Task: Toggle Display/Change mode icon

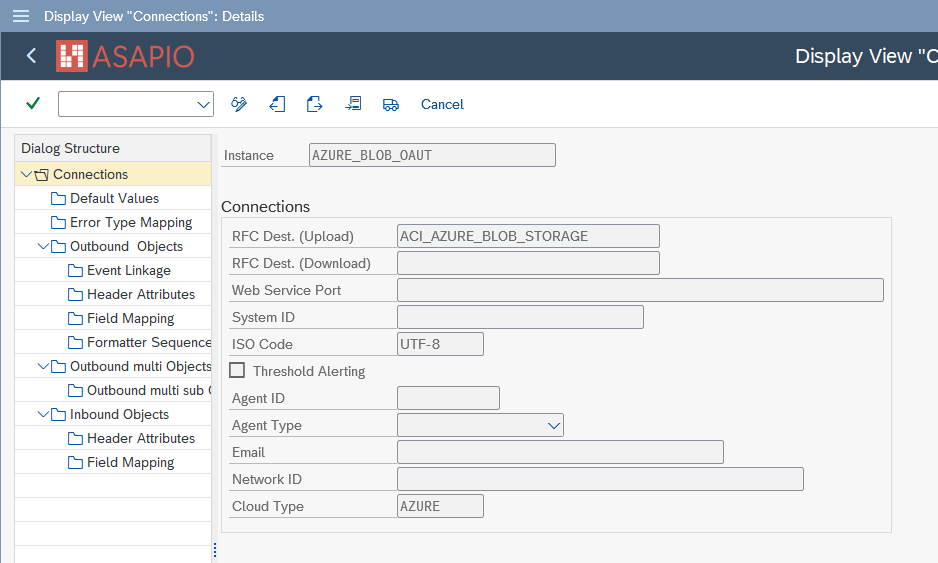Action: tap(239, 104)
